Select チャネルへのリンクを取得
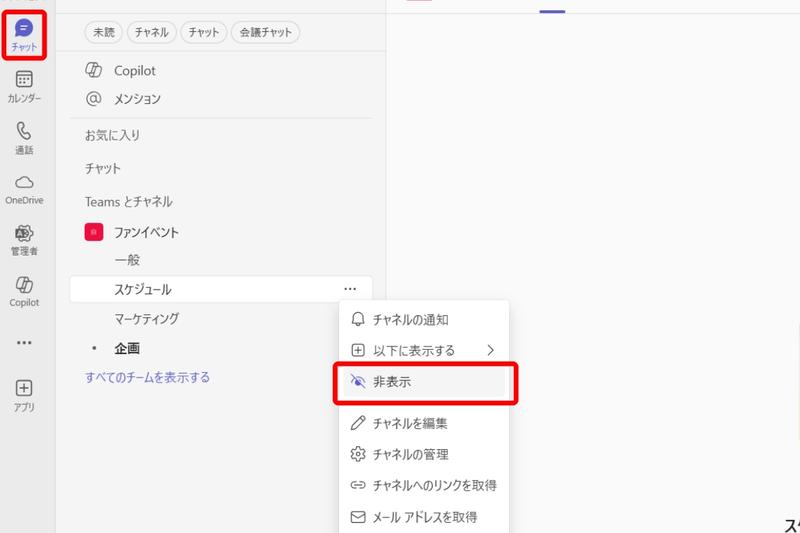This screenshot has width=800, height=533. tap(424, 485)
